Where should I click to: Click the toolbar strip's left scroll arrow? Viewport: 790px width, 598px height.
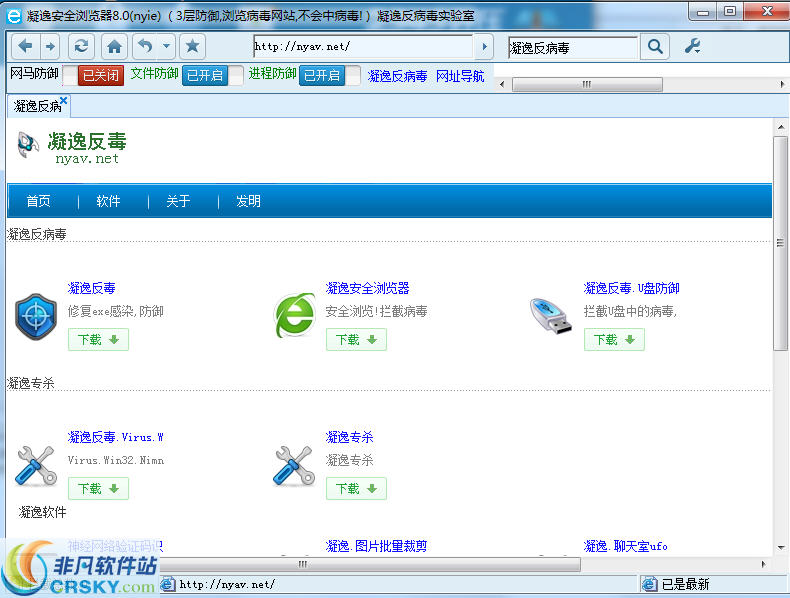tap(502, 85)
